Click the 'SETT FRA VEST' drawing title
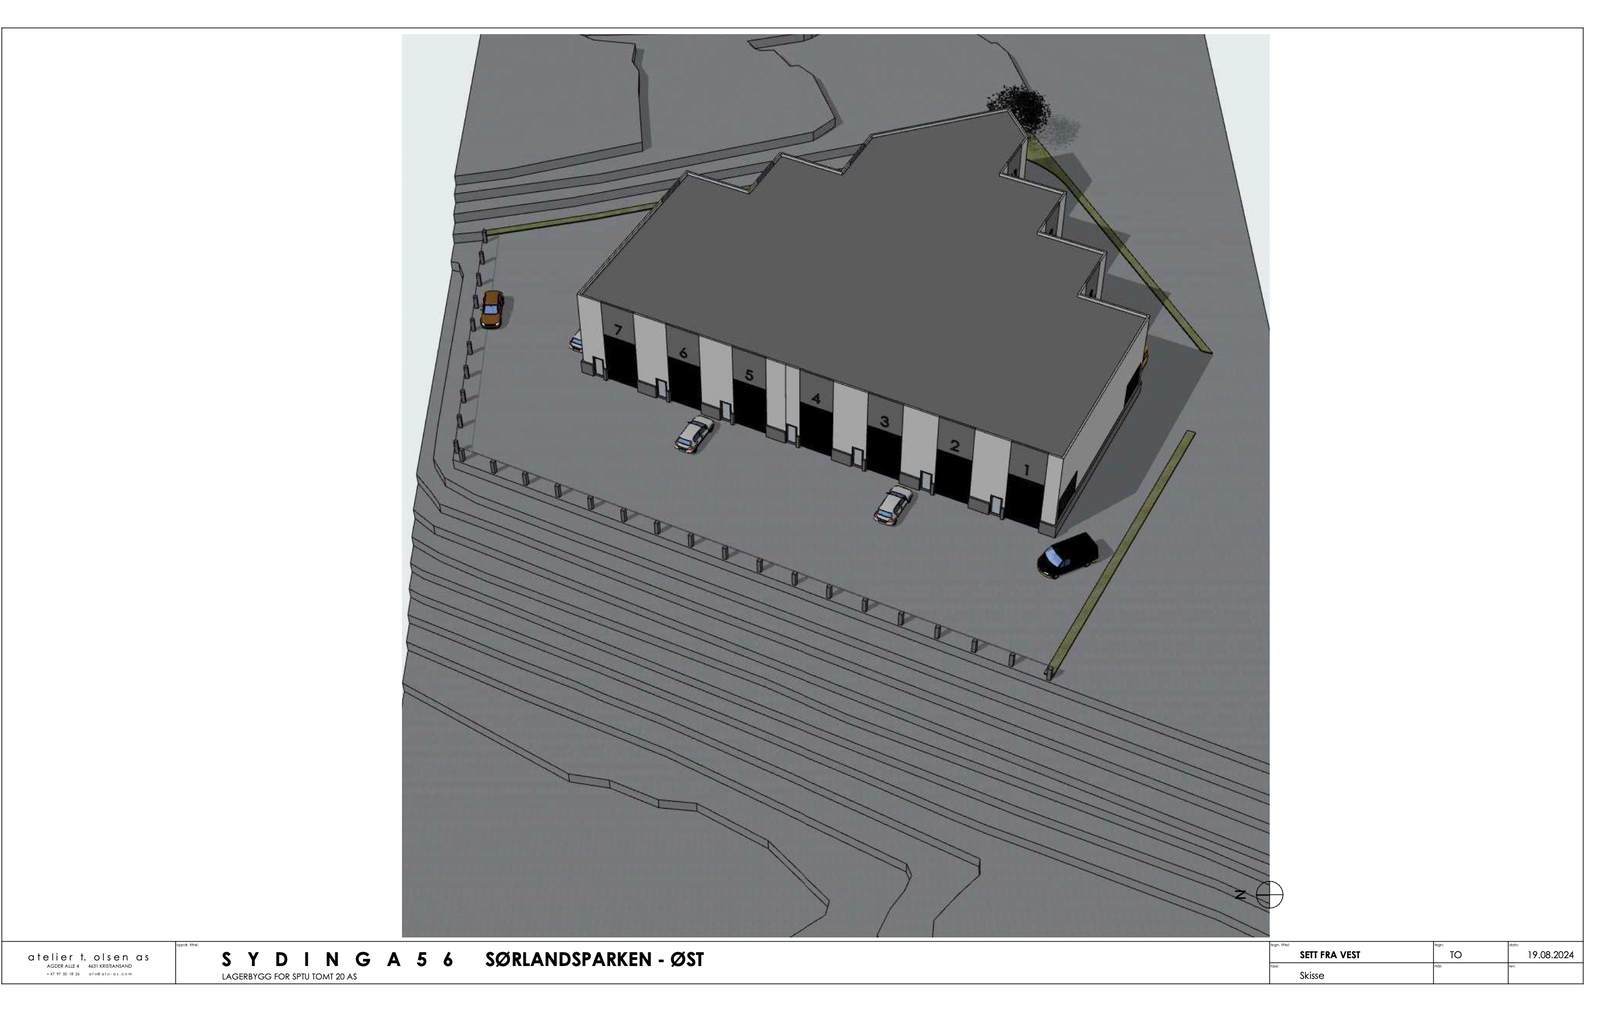This screenshot has width=1600, height=1017. click(x=1329, y=955)
